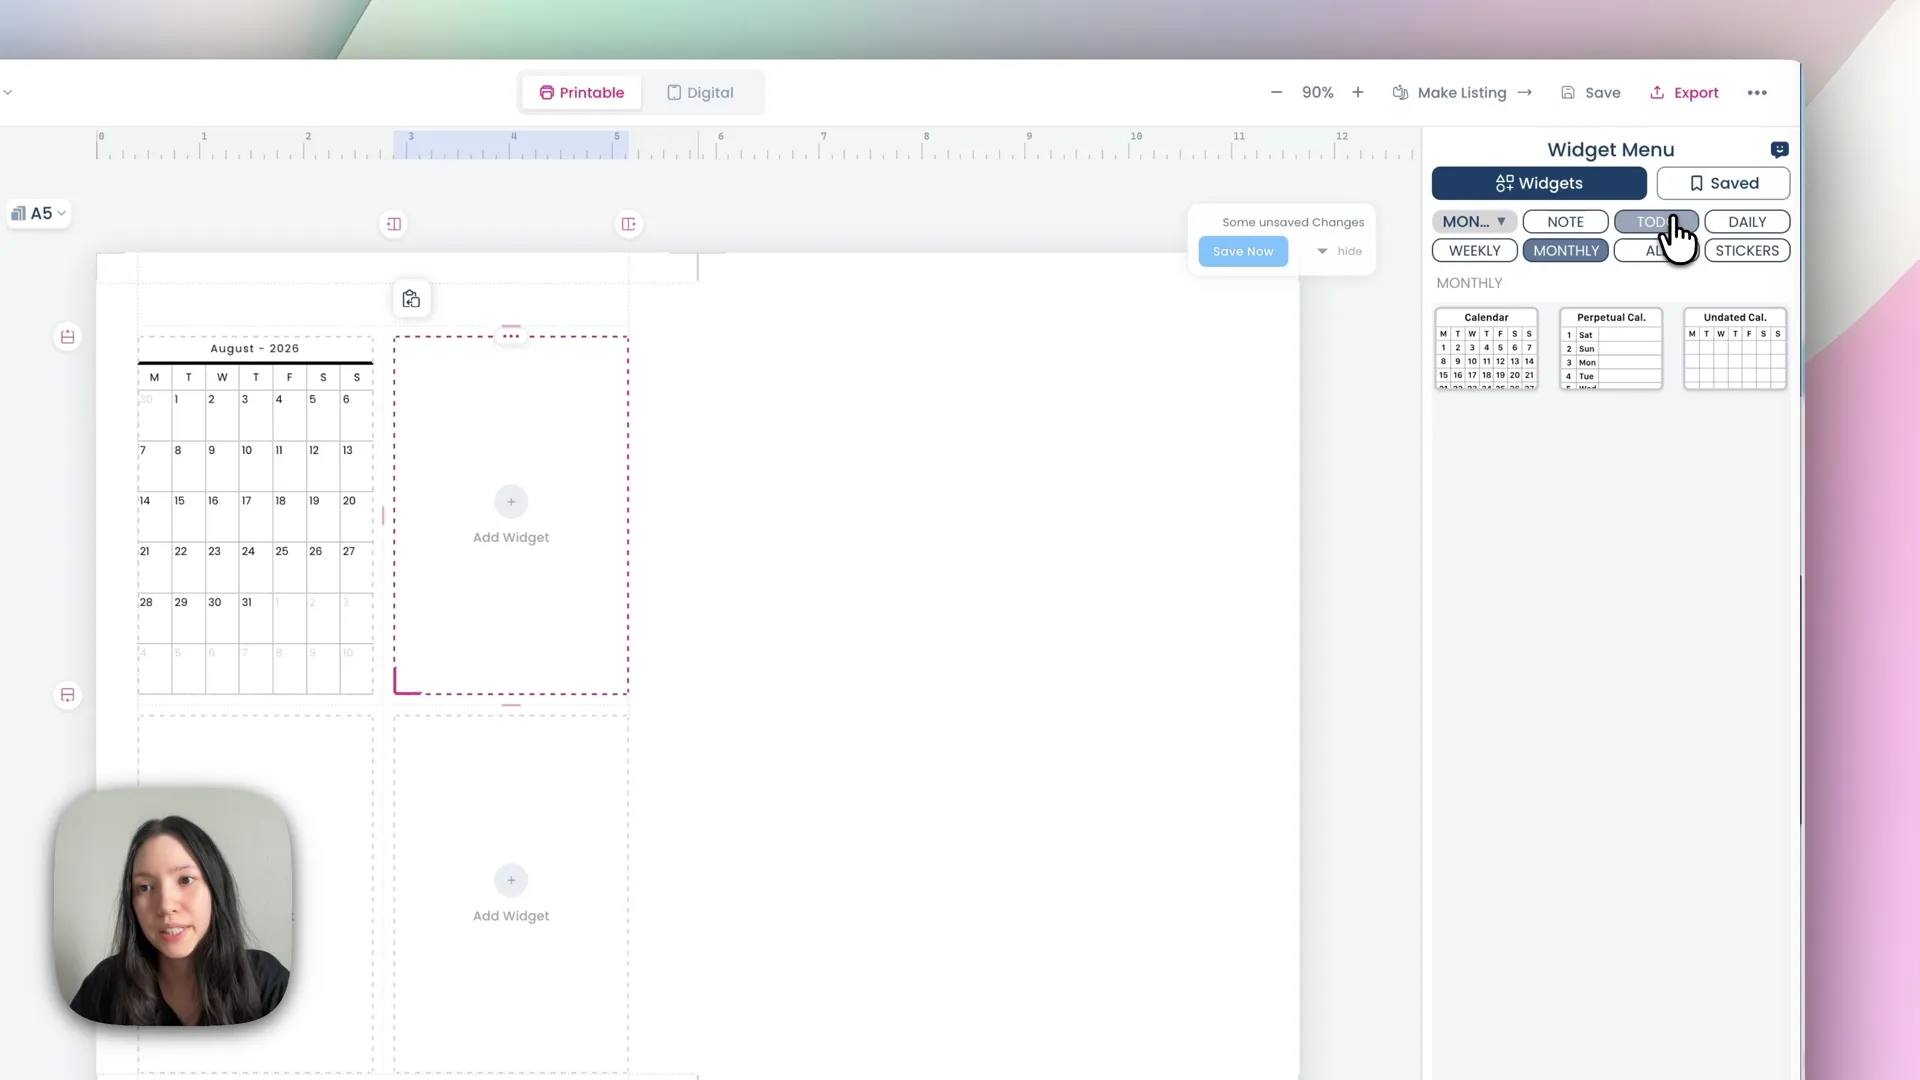Expand the top-left collapse chevron
The image size is (1920, 1080).
click(x=8, y=93)
